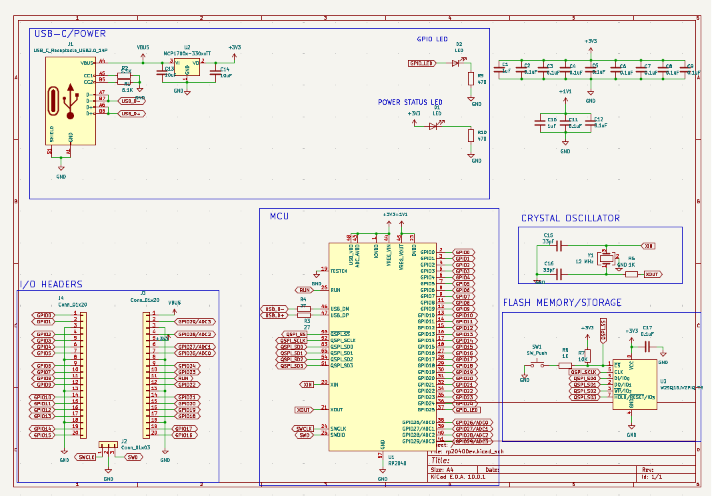
Task: Click the POWER STATUS LED heading text
Action: [x=410, y=102]
